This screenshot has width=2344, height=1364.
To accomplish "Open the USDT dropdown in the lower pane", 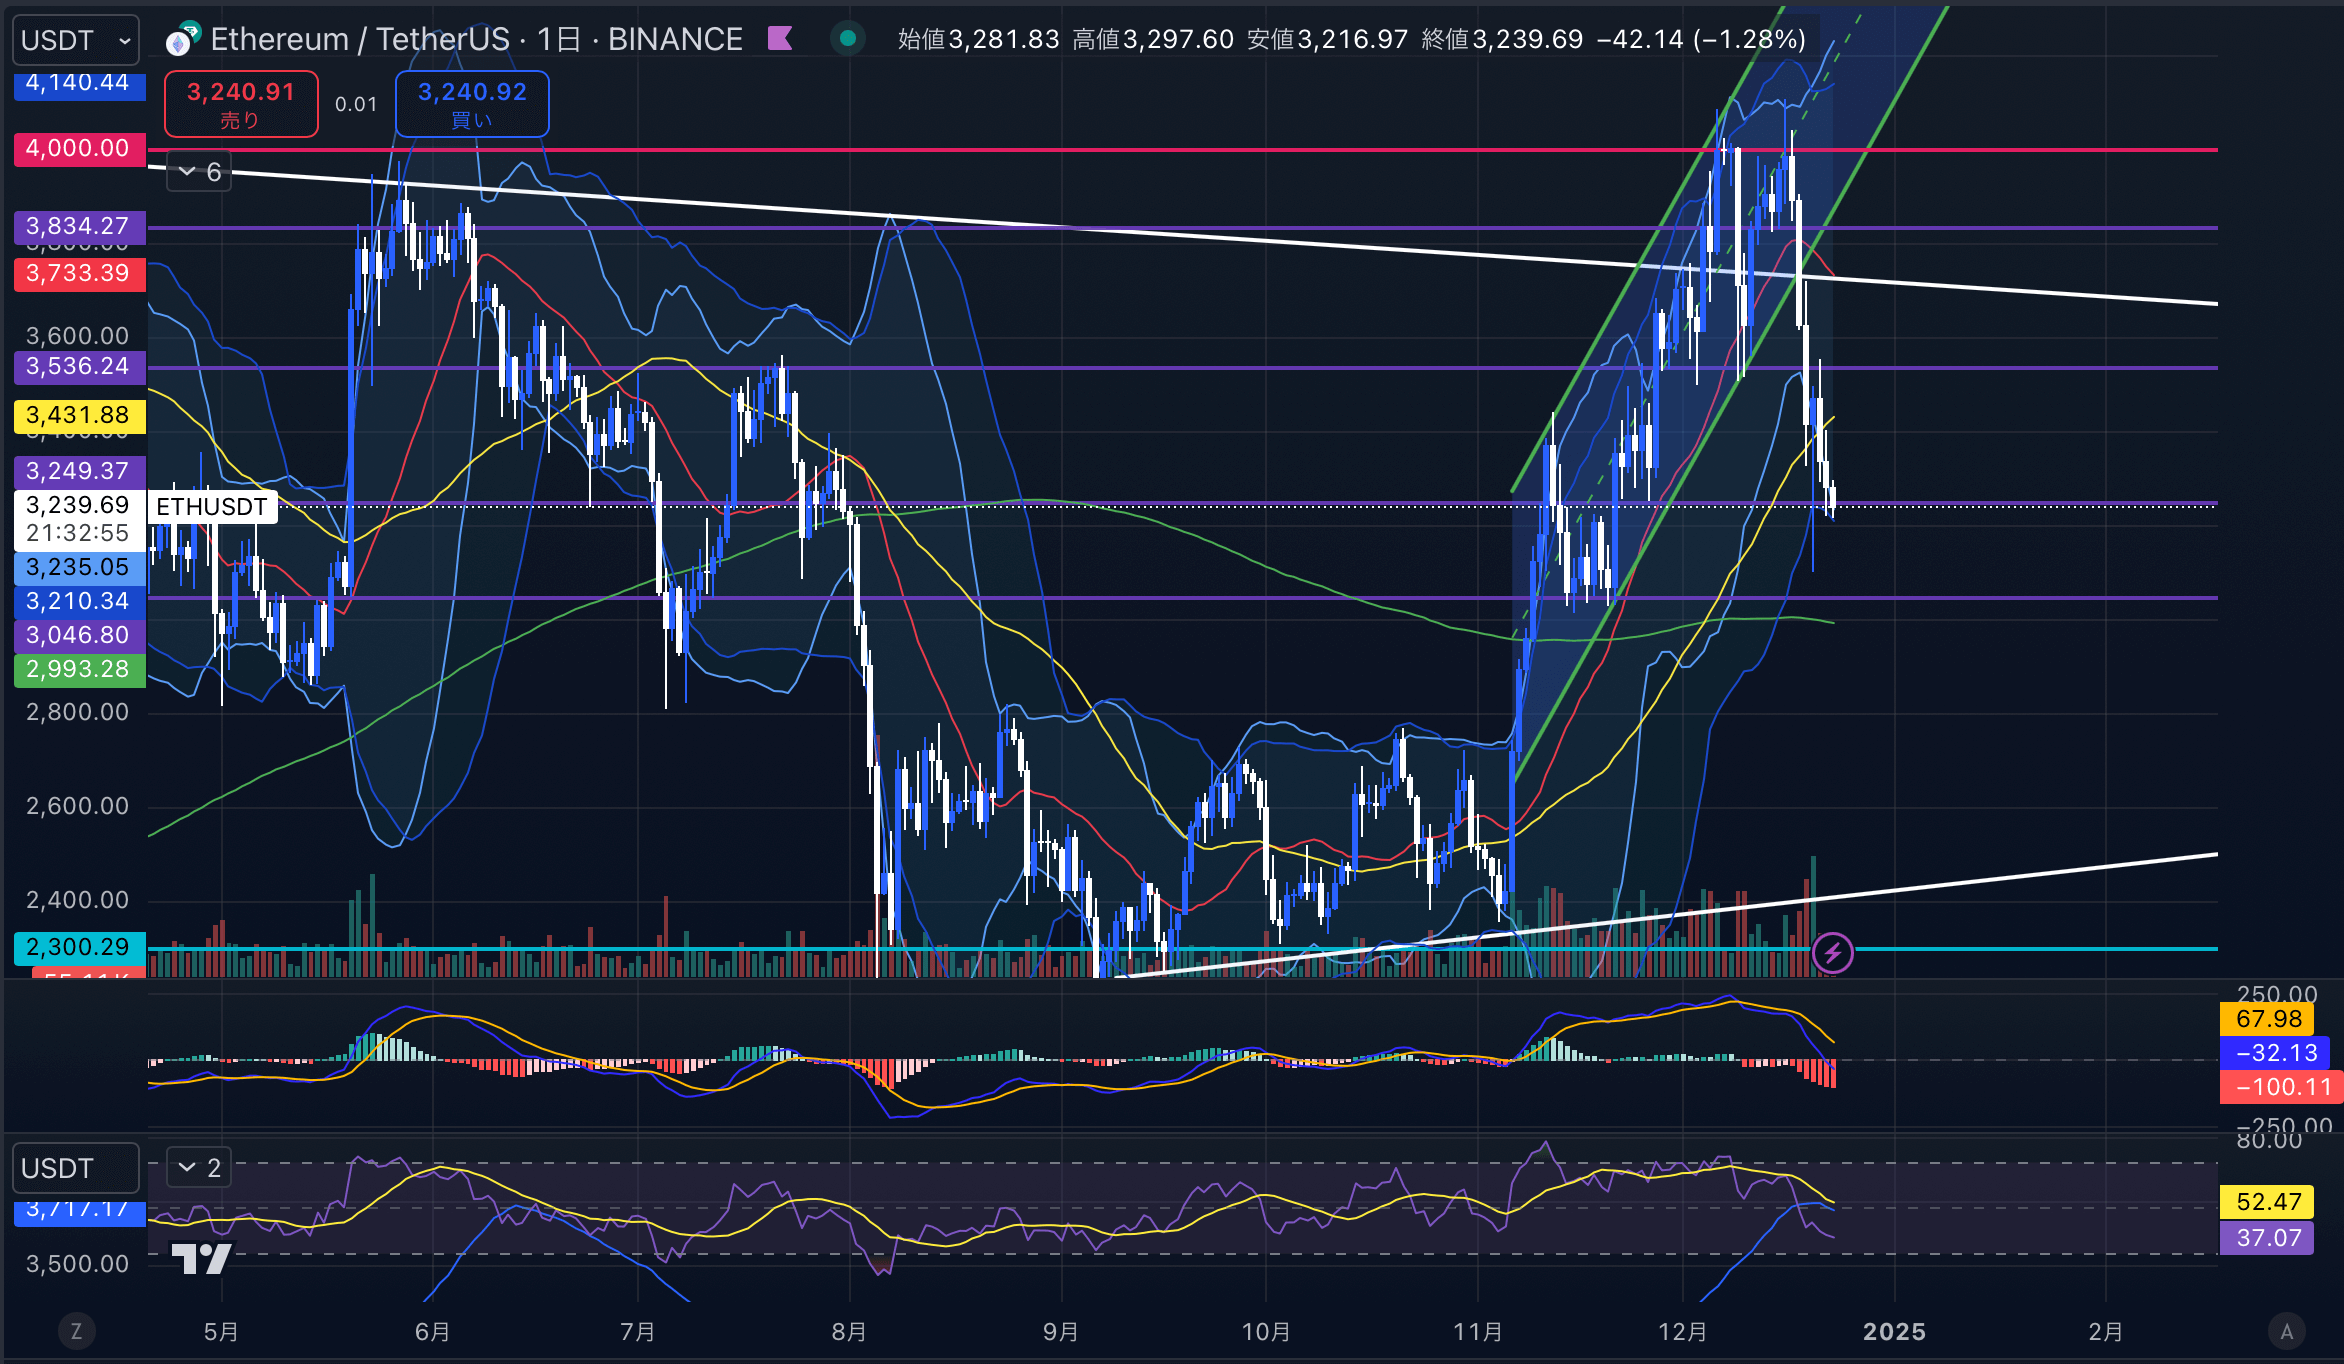I will pos(76,1168).
